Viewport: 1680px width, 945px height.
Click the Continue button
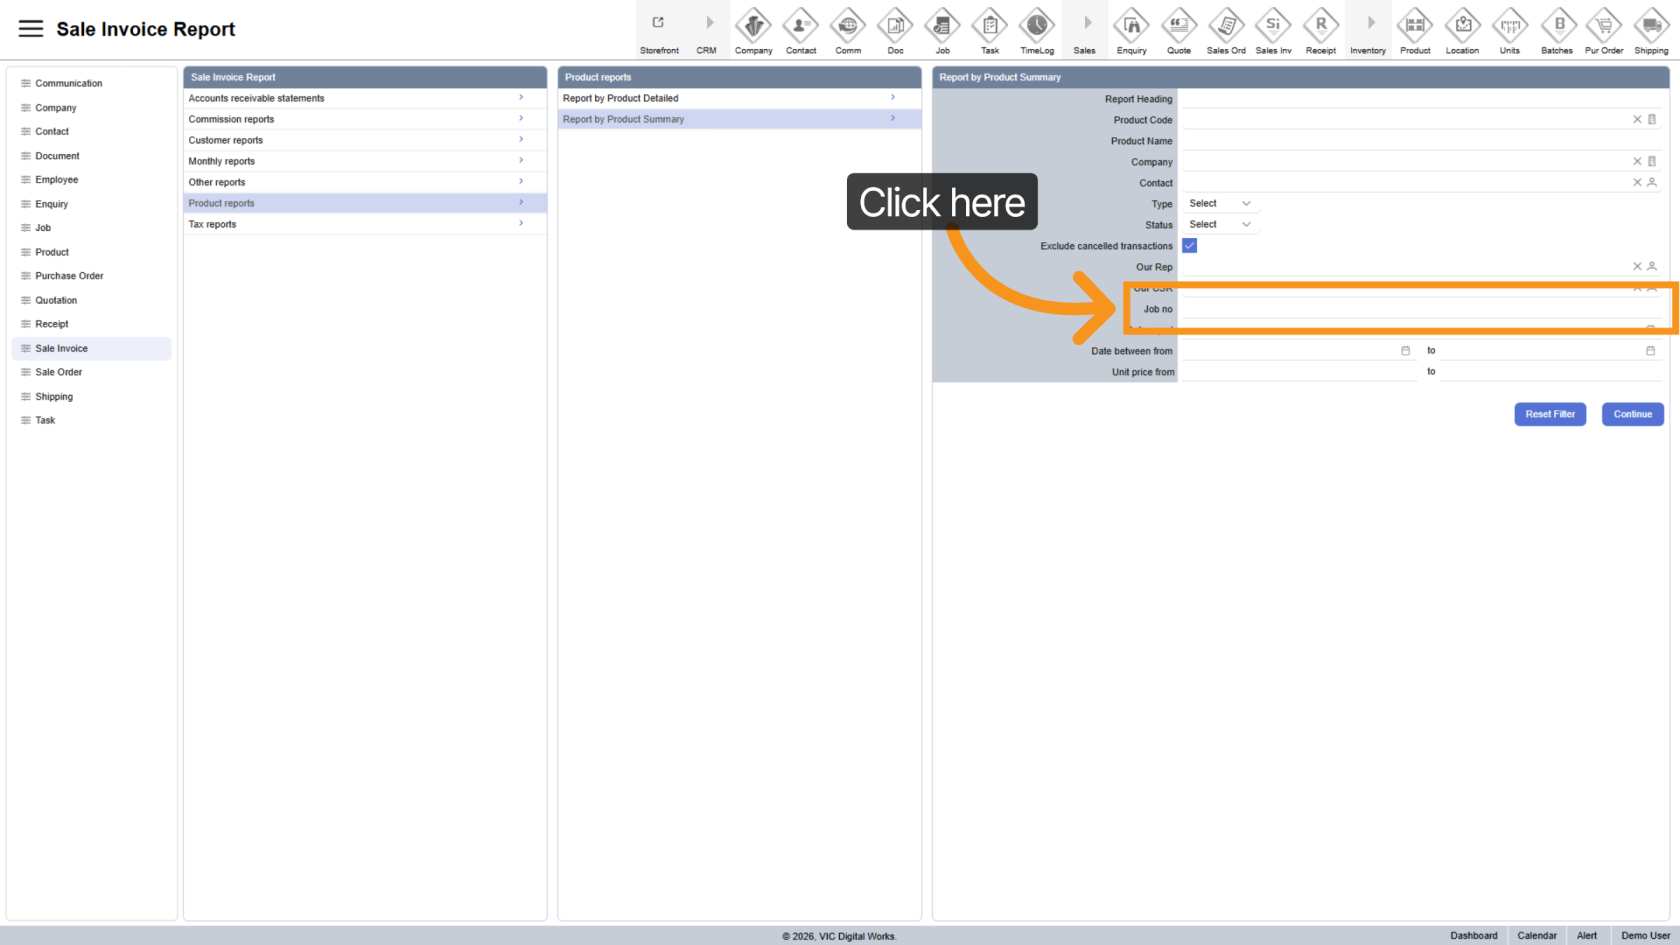point(1632,414)
